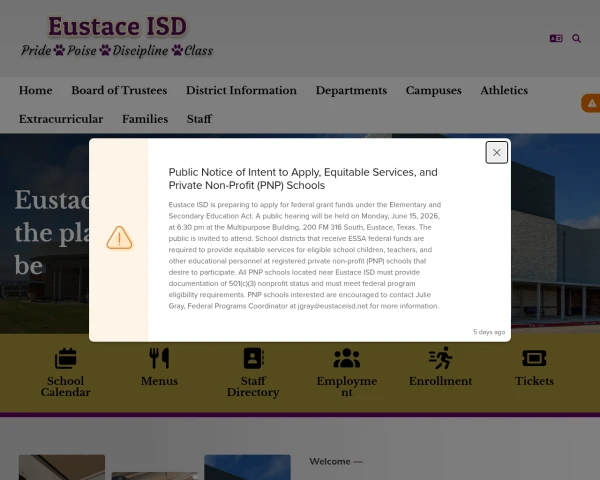Click the Enrollment label
Viewport: 600px width, 480px height.
[x=440, y=381]
